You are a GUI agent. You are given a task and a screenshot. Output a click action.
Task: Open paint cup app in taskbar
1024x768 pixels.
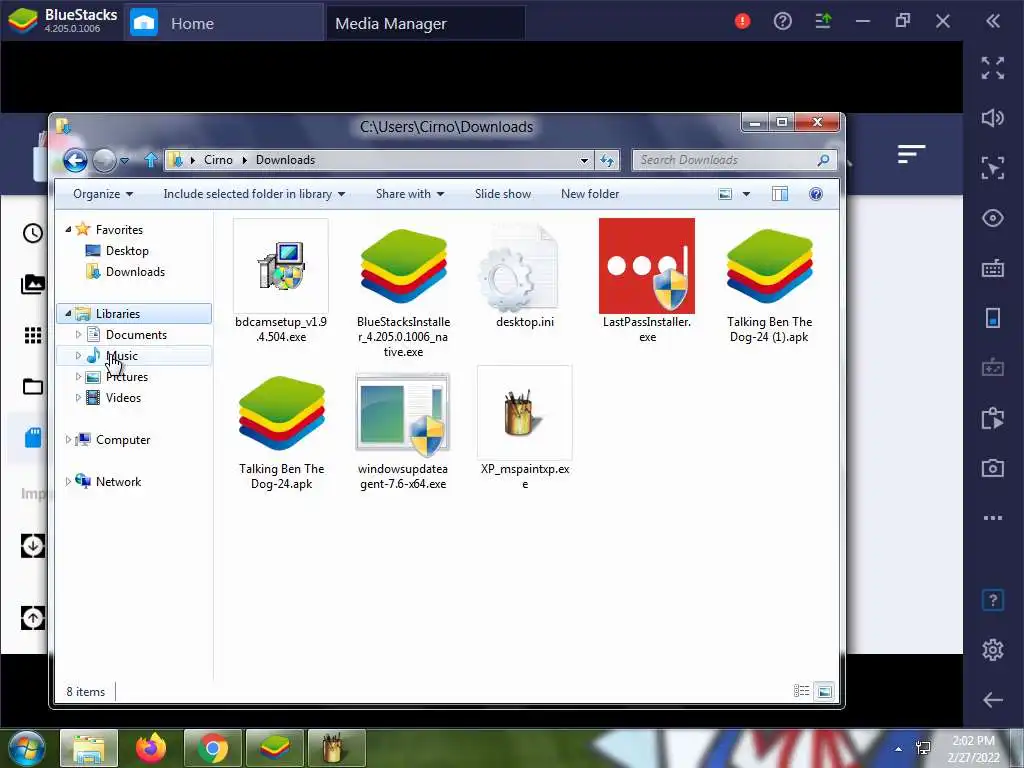[x=335, y=748]
